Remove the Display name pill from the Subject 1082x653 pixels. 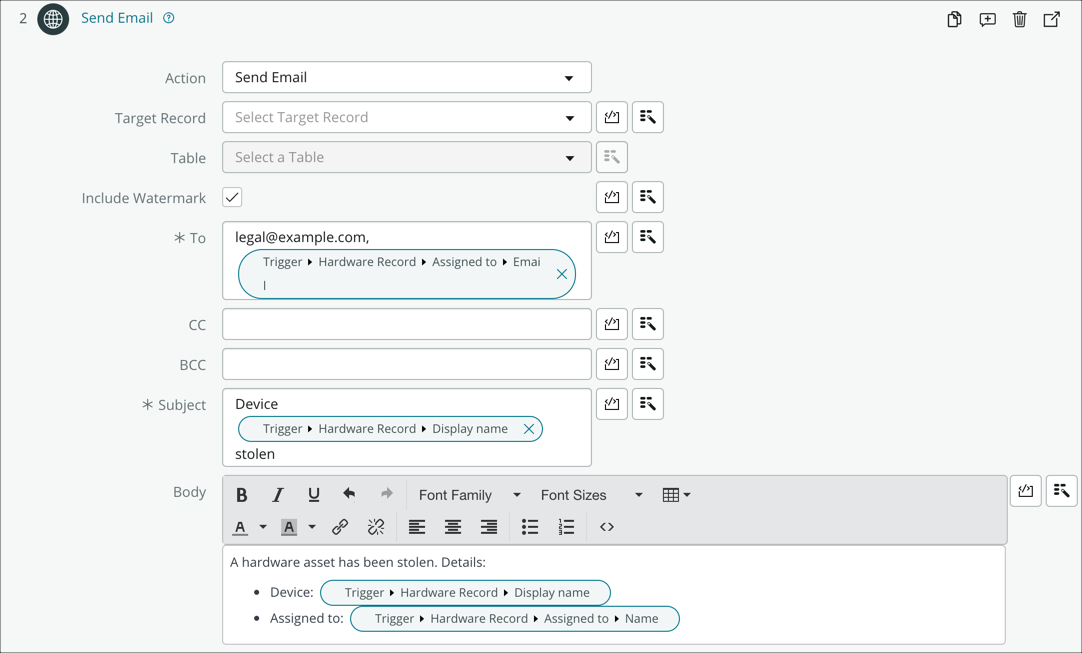pos(529,428)
